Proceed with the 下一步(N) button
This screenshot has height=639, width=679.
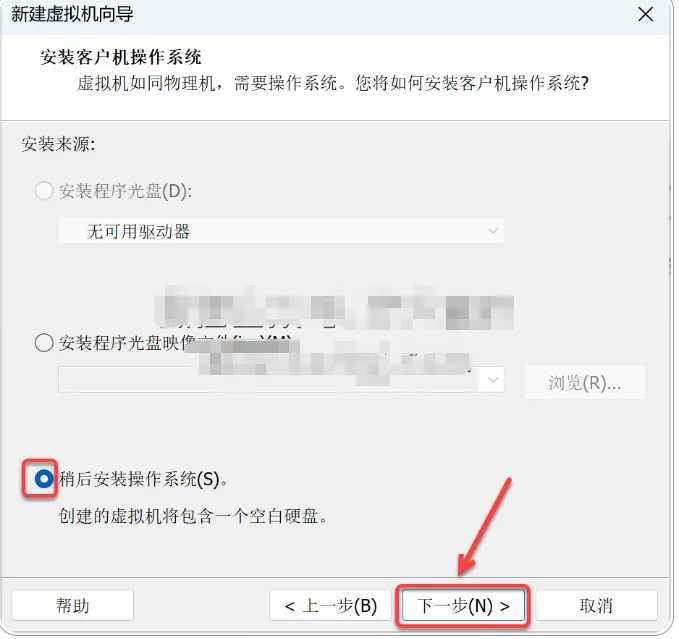tap(463, 606)
